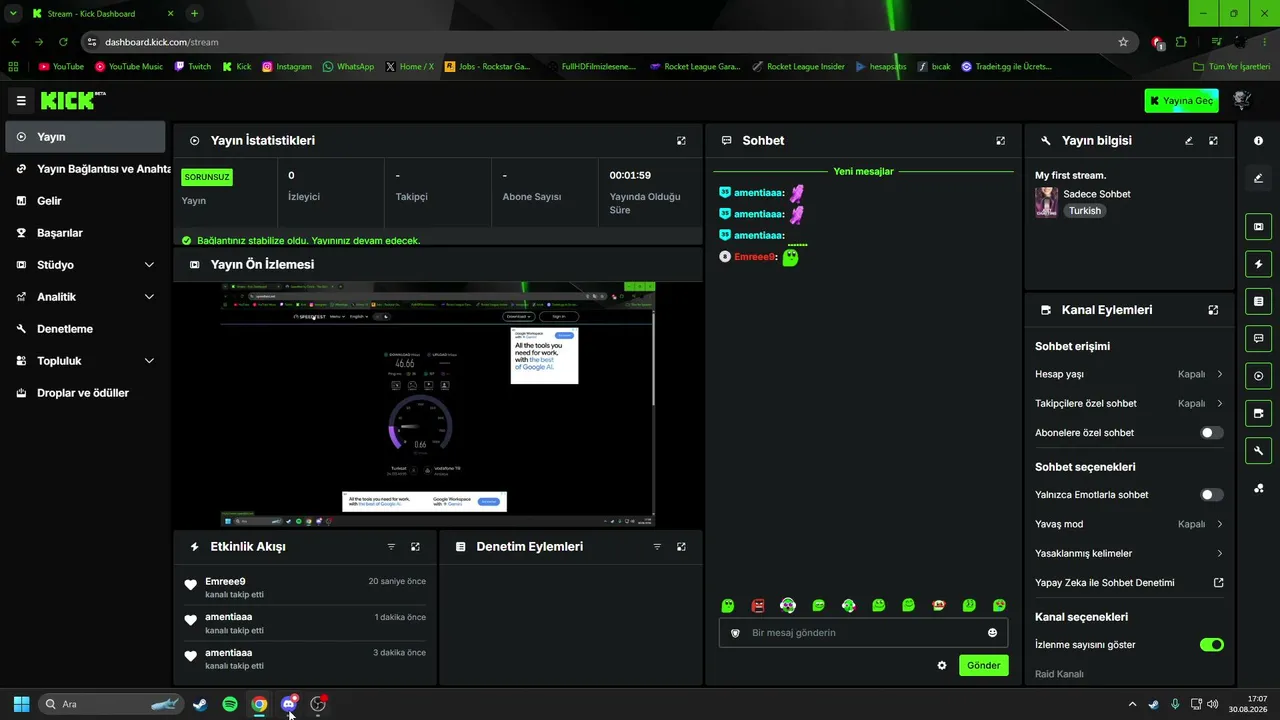Open Hesap yaşı setting options
Image resolution: width=1280 pixels, height=720 pixels.
pos(1129,374)
